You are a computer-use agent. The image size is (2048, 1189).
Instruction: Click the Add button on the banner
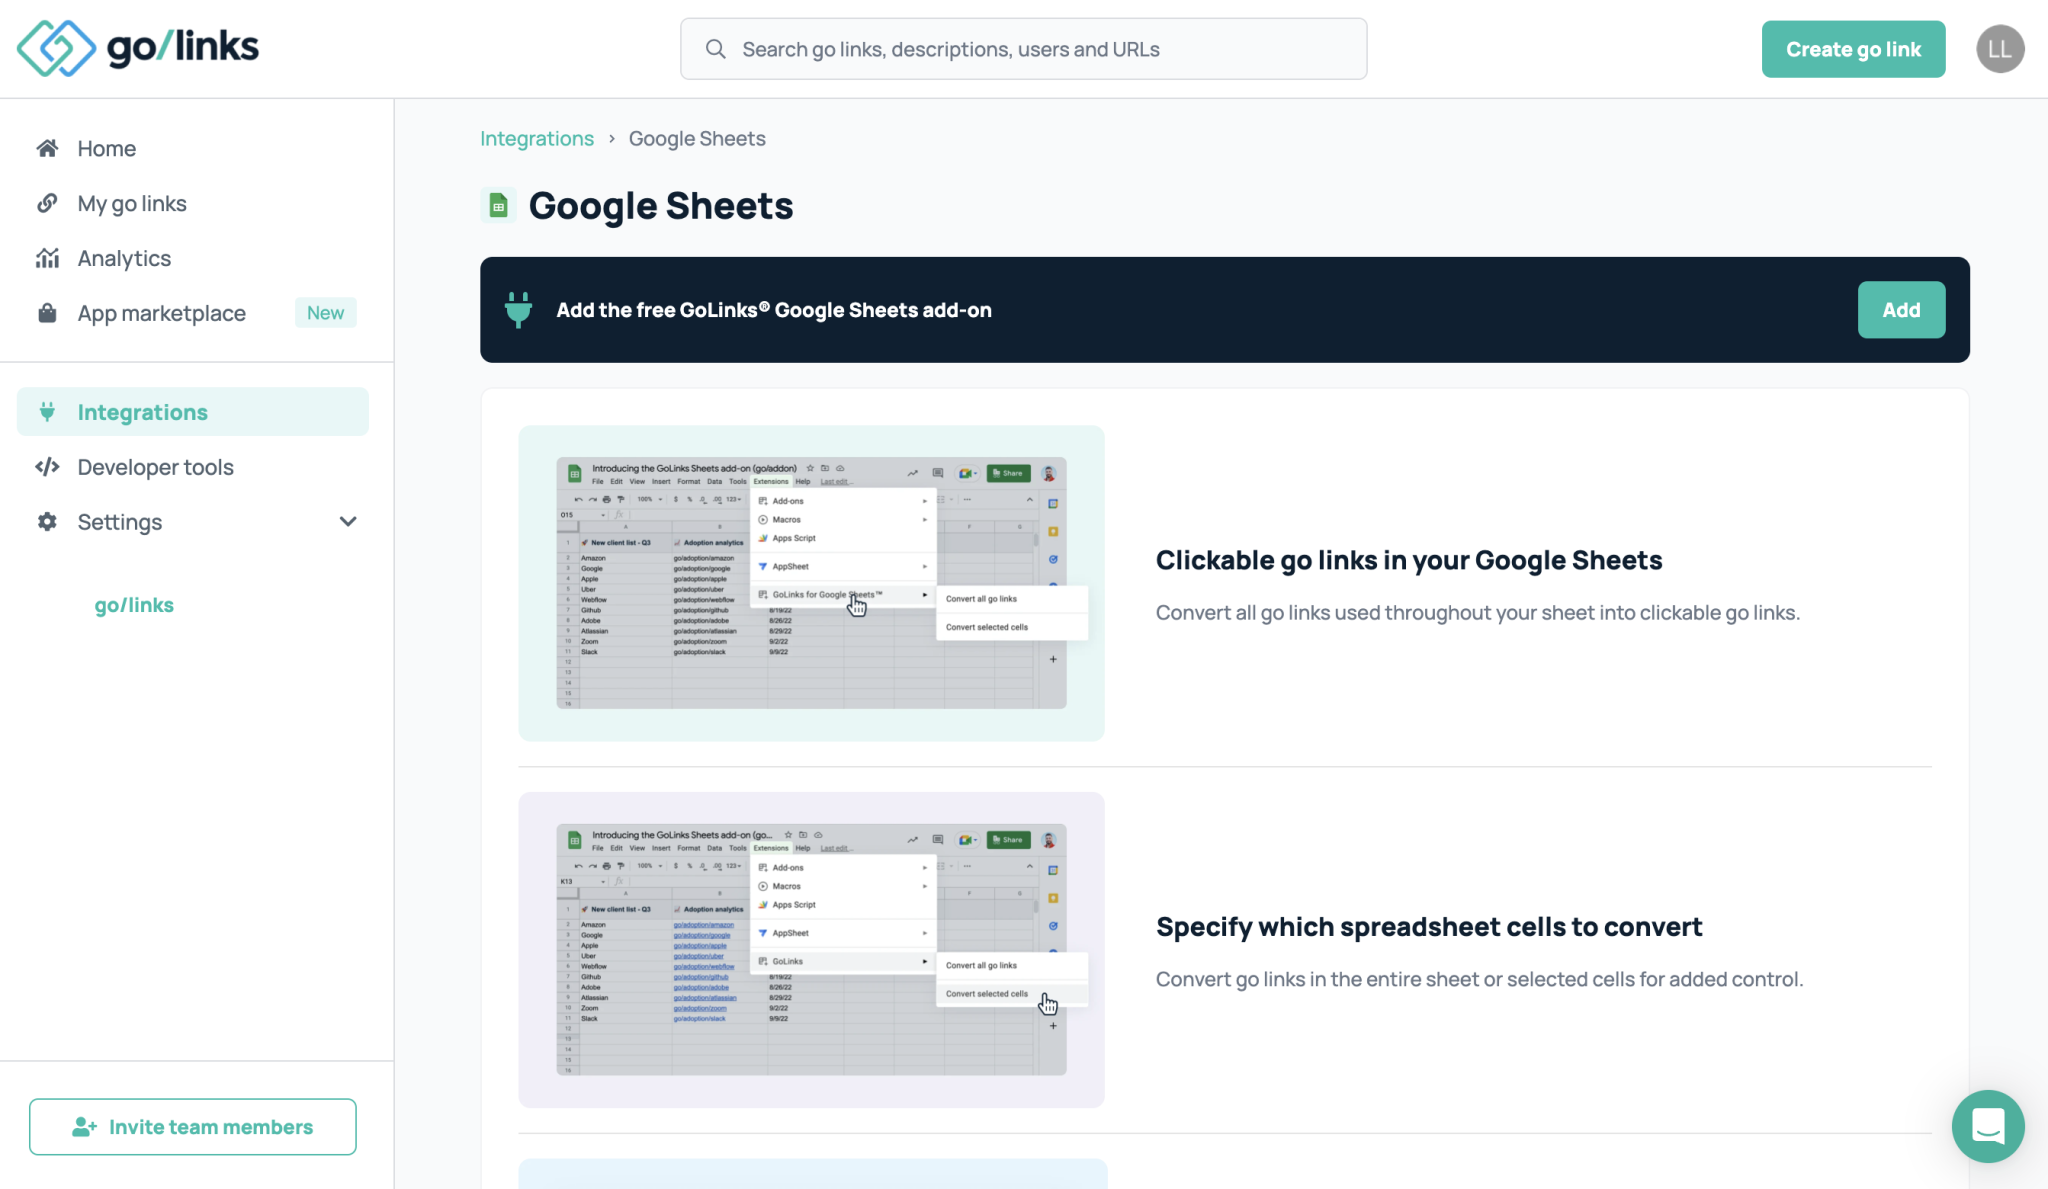click(x=1901, y=309)
